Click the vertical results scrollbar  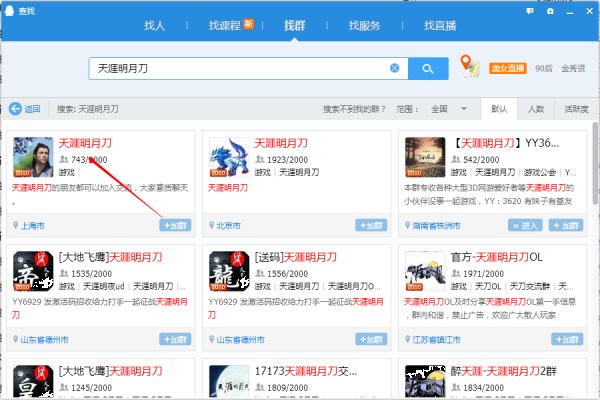click(x=595, y=163)
